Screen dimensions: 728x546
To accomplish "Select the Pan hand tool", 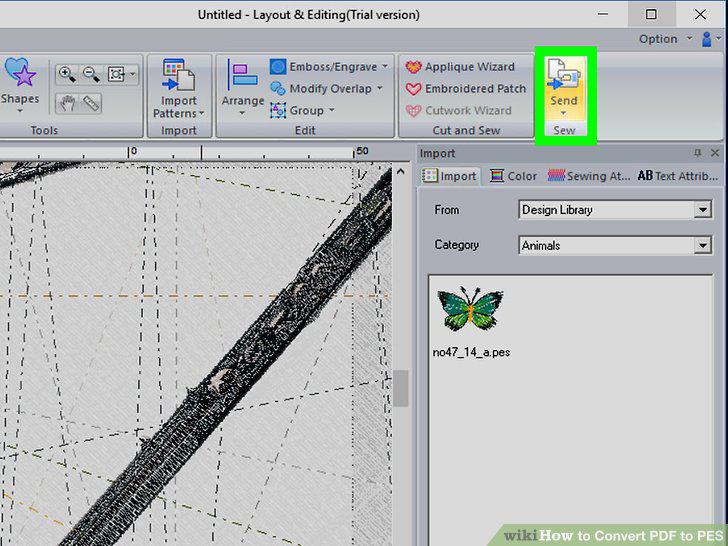I will [67, 103].
